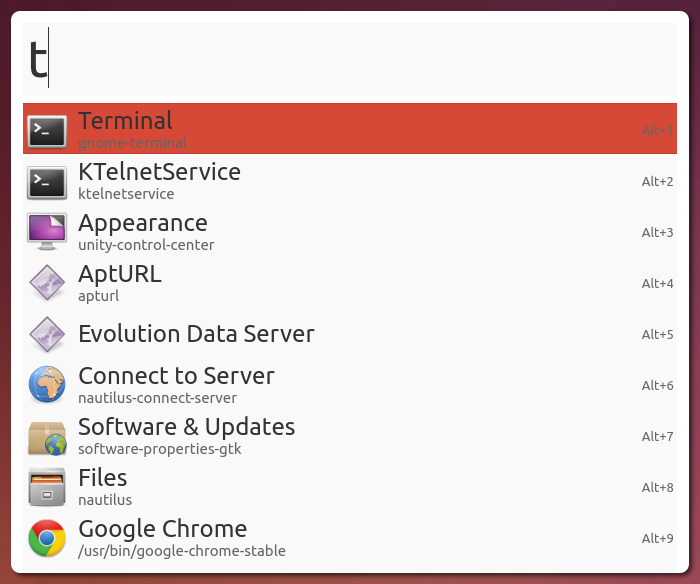Click the Alt+5 shortcut label
Viewport: 700px width, 584px height.
657,335
